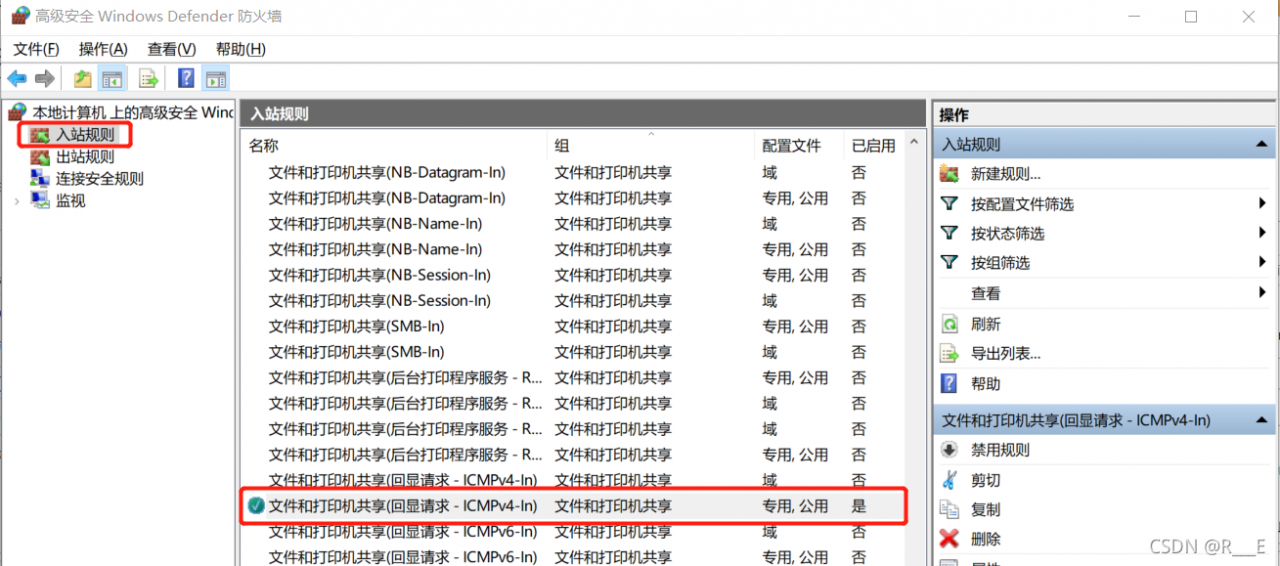Screen dimensions: 1280x566
Task: Click the 是 cell of ICMPv4-In rule
Action: point(859,506)
